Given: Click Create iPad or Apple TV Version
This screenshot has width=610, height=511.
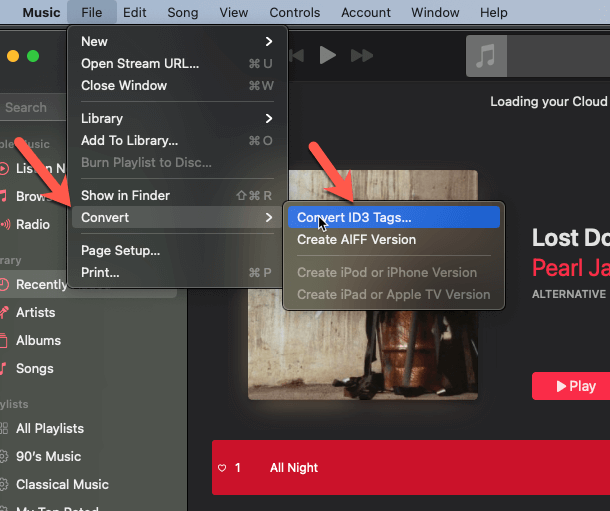Looking at the screenshot, I should pos(394,294).
